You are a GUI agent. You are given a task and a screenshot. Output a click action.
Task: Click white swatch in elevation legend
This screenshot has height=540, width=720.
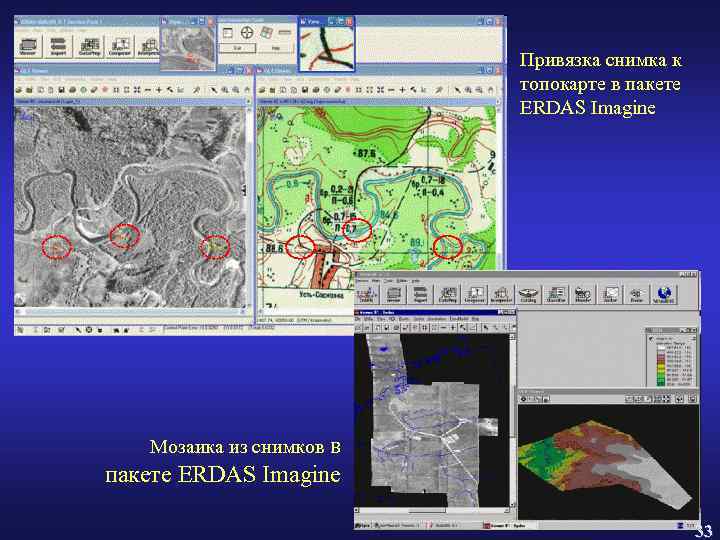coord(661,348)
